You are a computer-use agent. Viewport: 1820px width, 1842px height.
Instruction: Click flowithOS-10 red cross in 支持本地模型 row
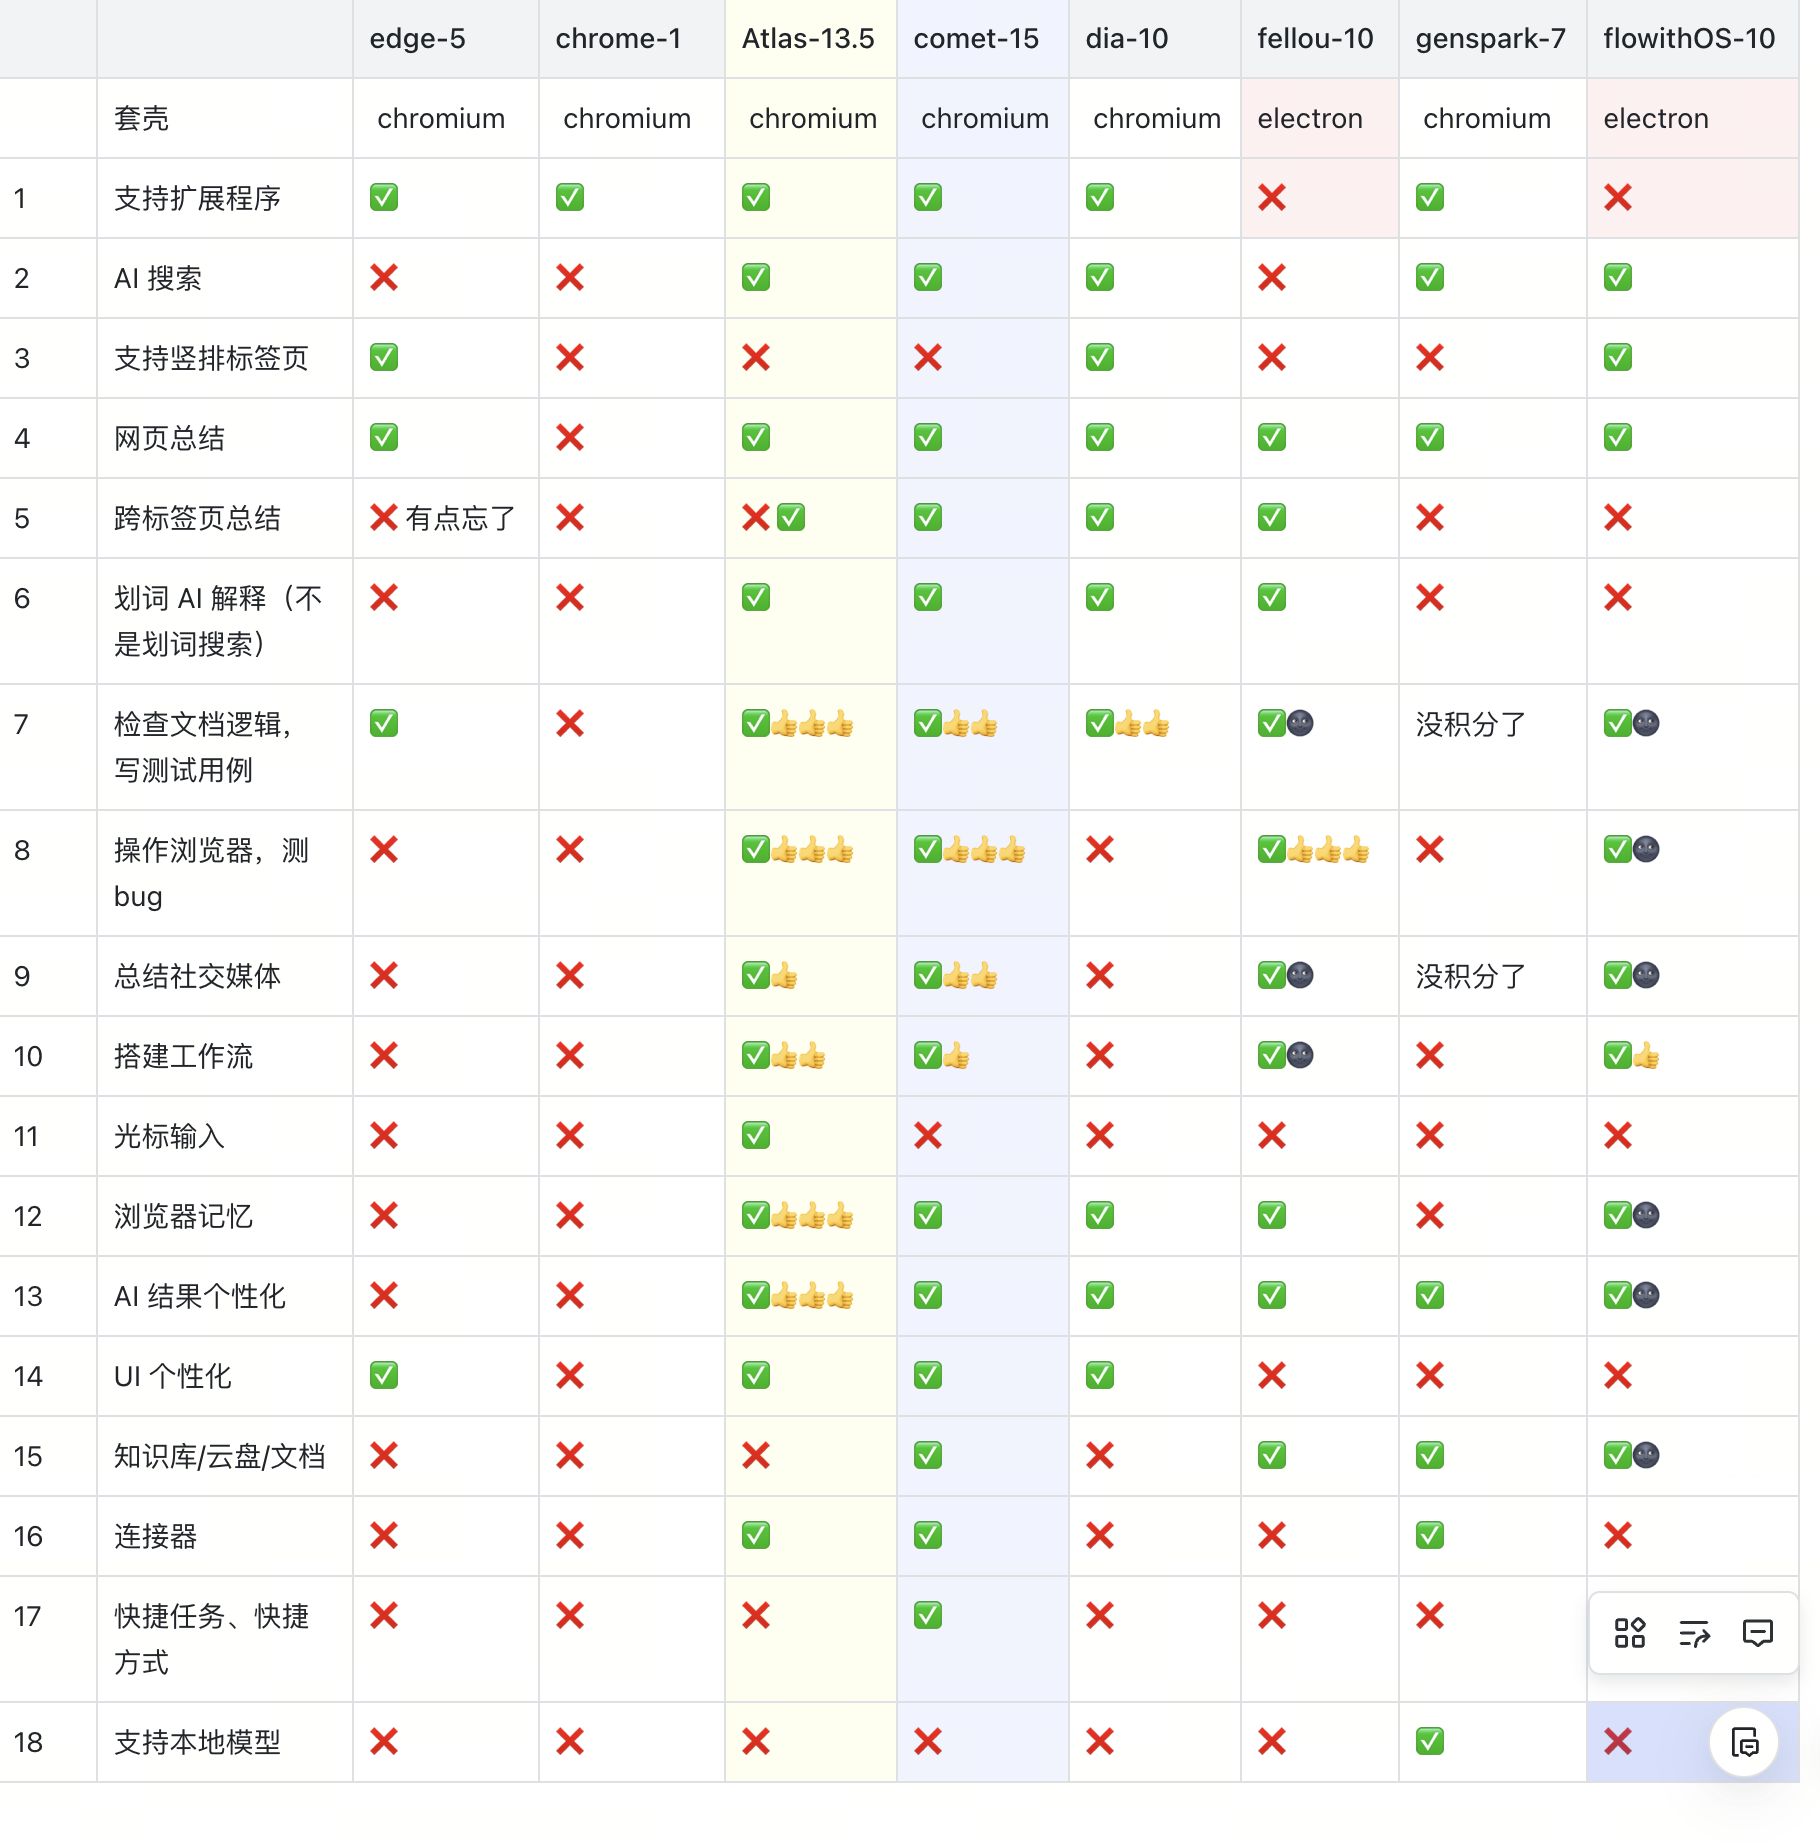(1618, 1742)
